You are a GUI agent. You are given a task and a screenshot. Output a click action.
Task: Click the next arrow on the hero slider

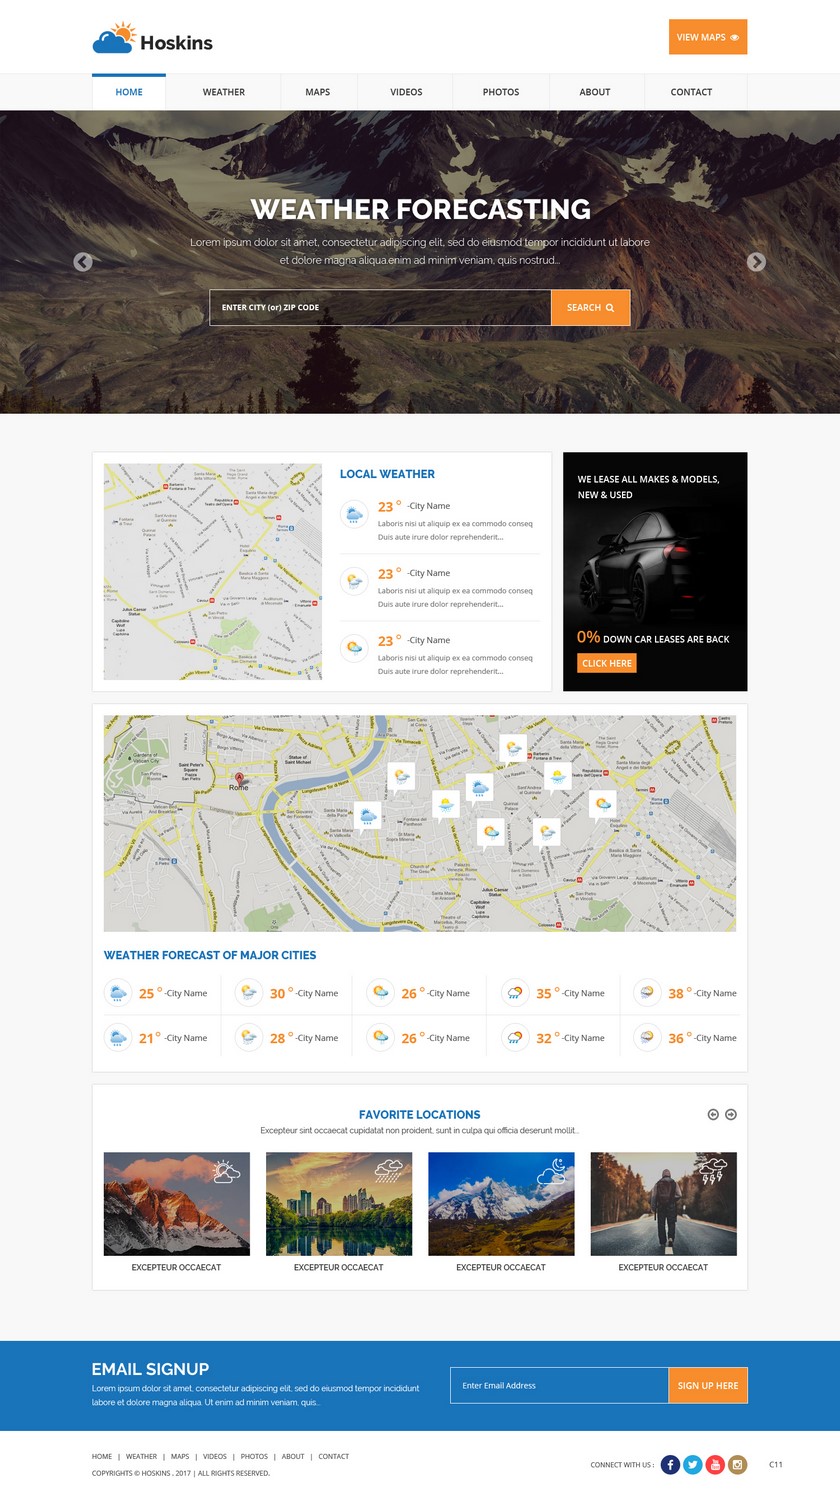click(x=758, y=262)
